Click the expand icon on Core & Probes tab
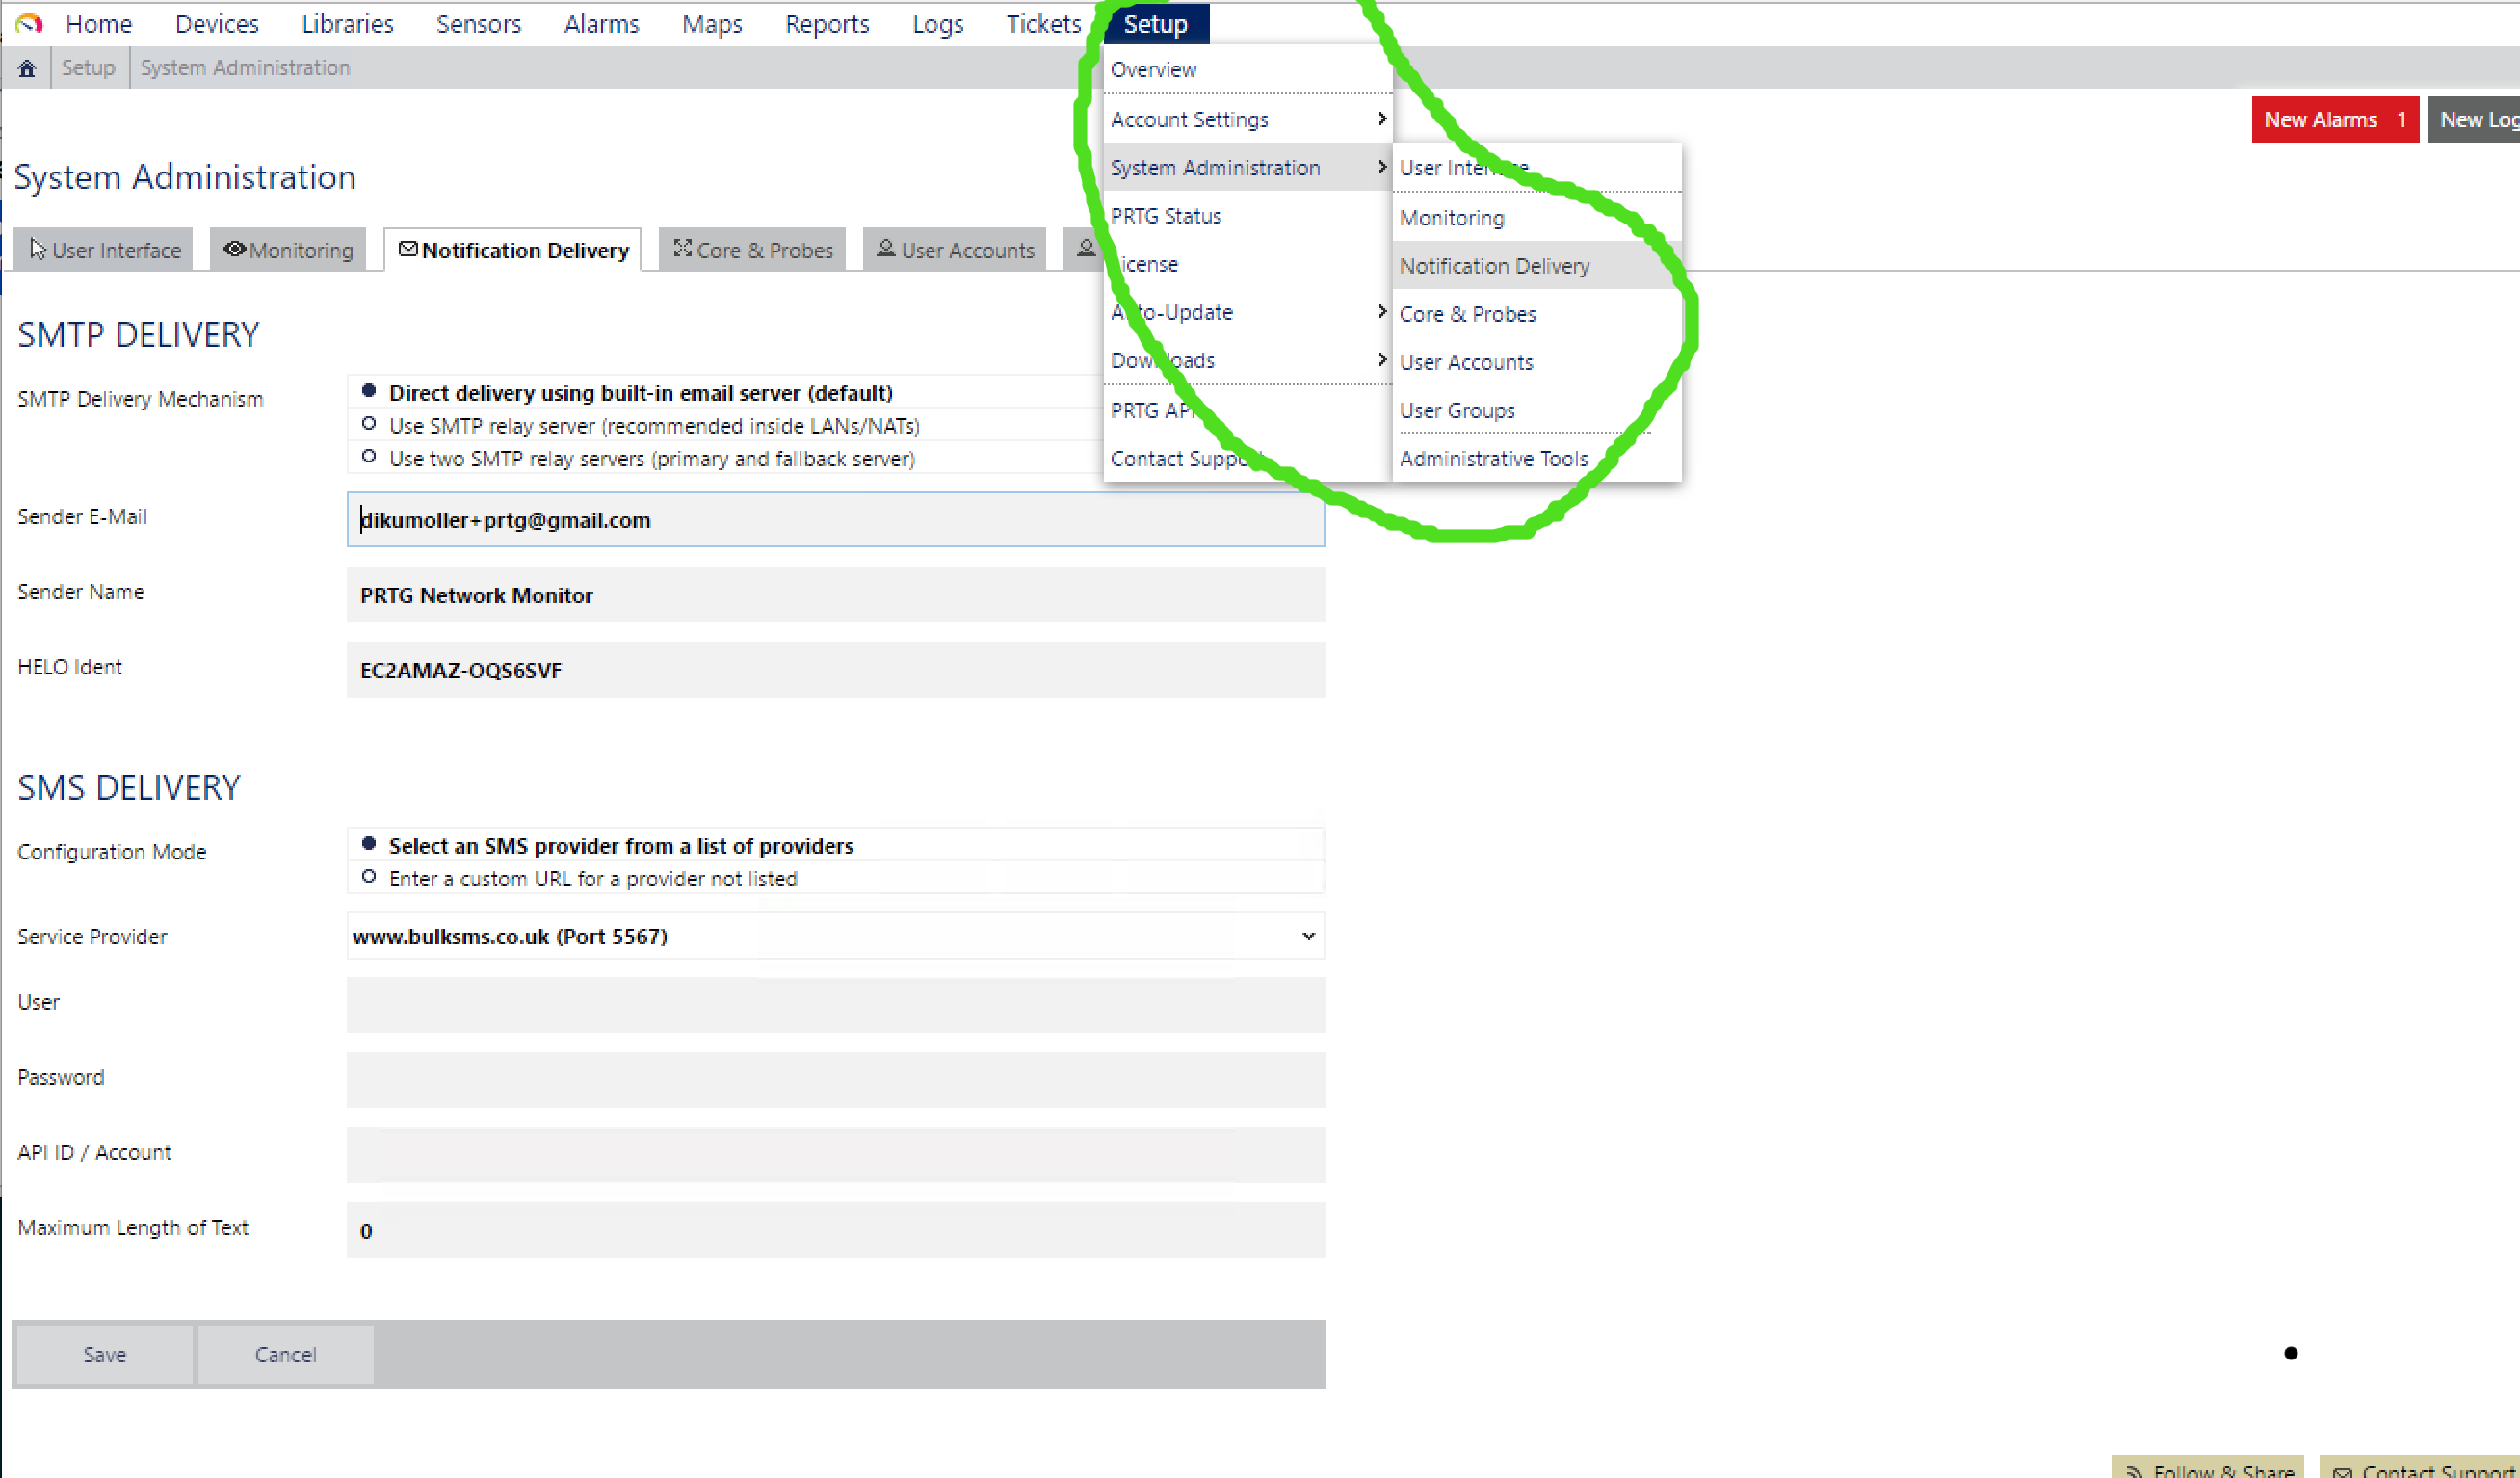Image resolution: width=2520 pixels, height=1478 pixels. point(684,249)
